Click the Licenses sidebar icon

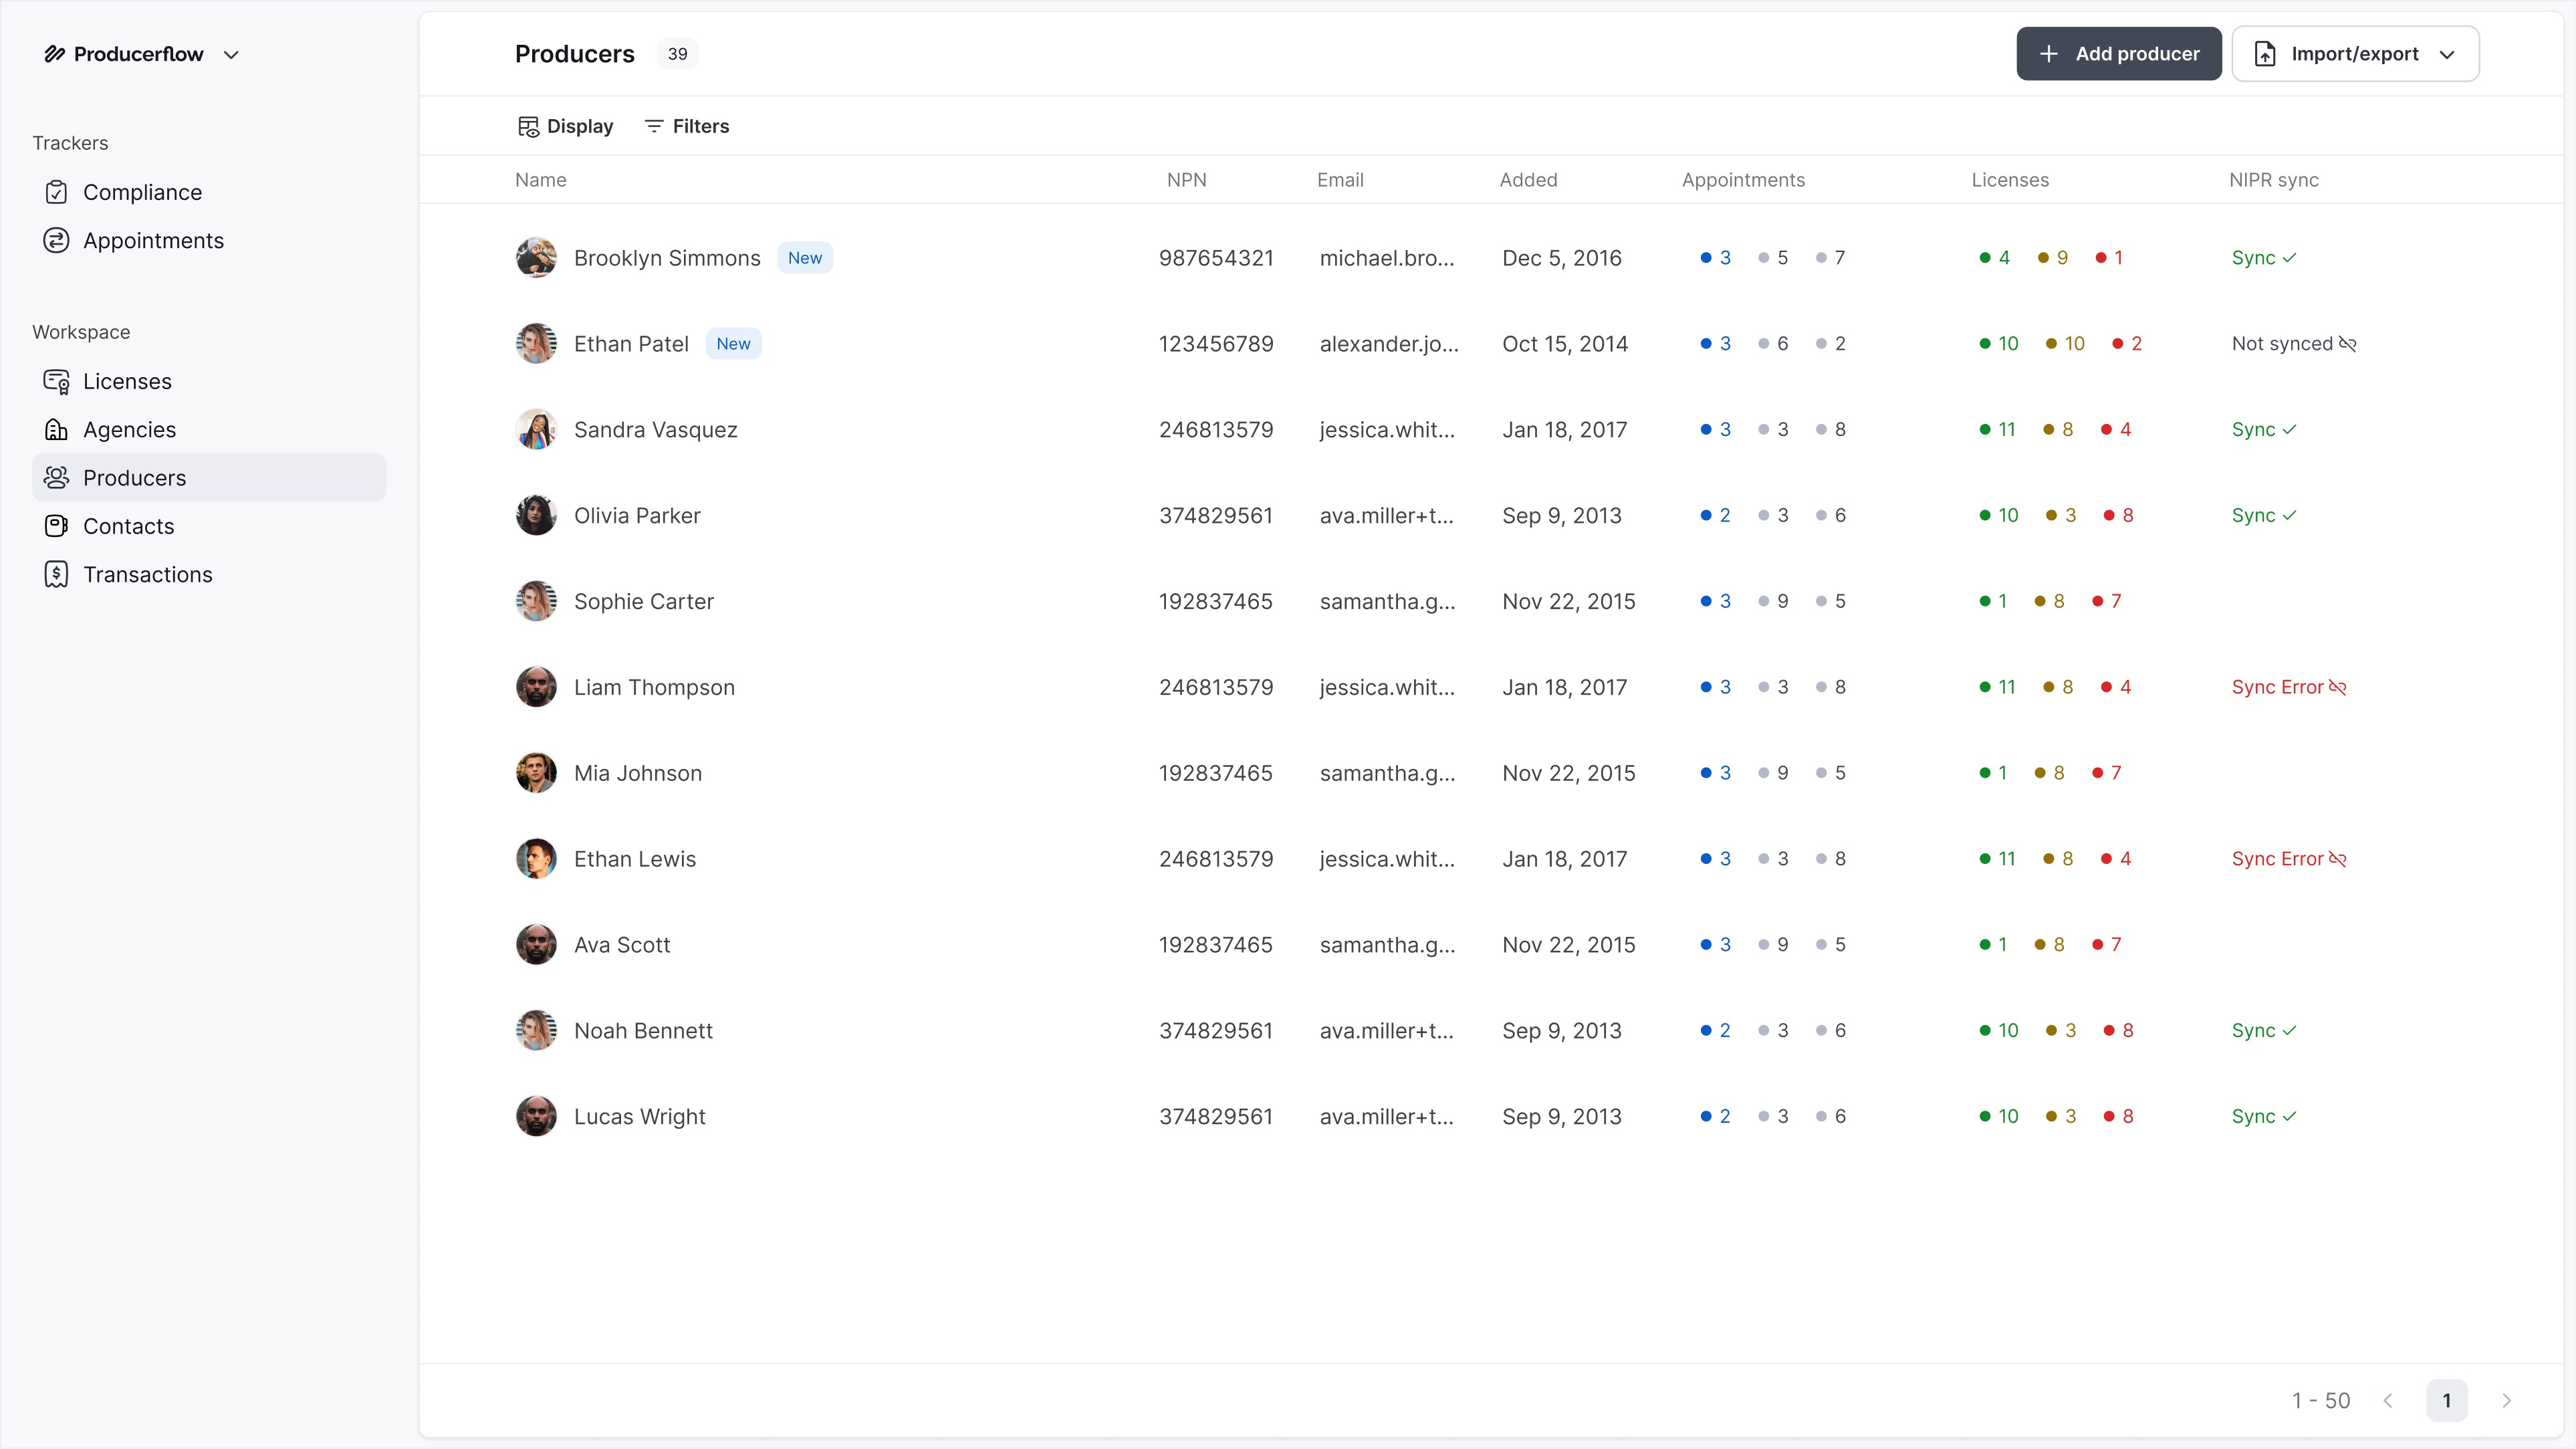click(57, 381)
